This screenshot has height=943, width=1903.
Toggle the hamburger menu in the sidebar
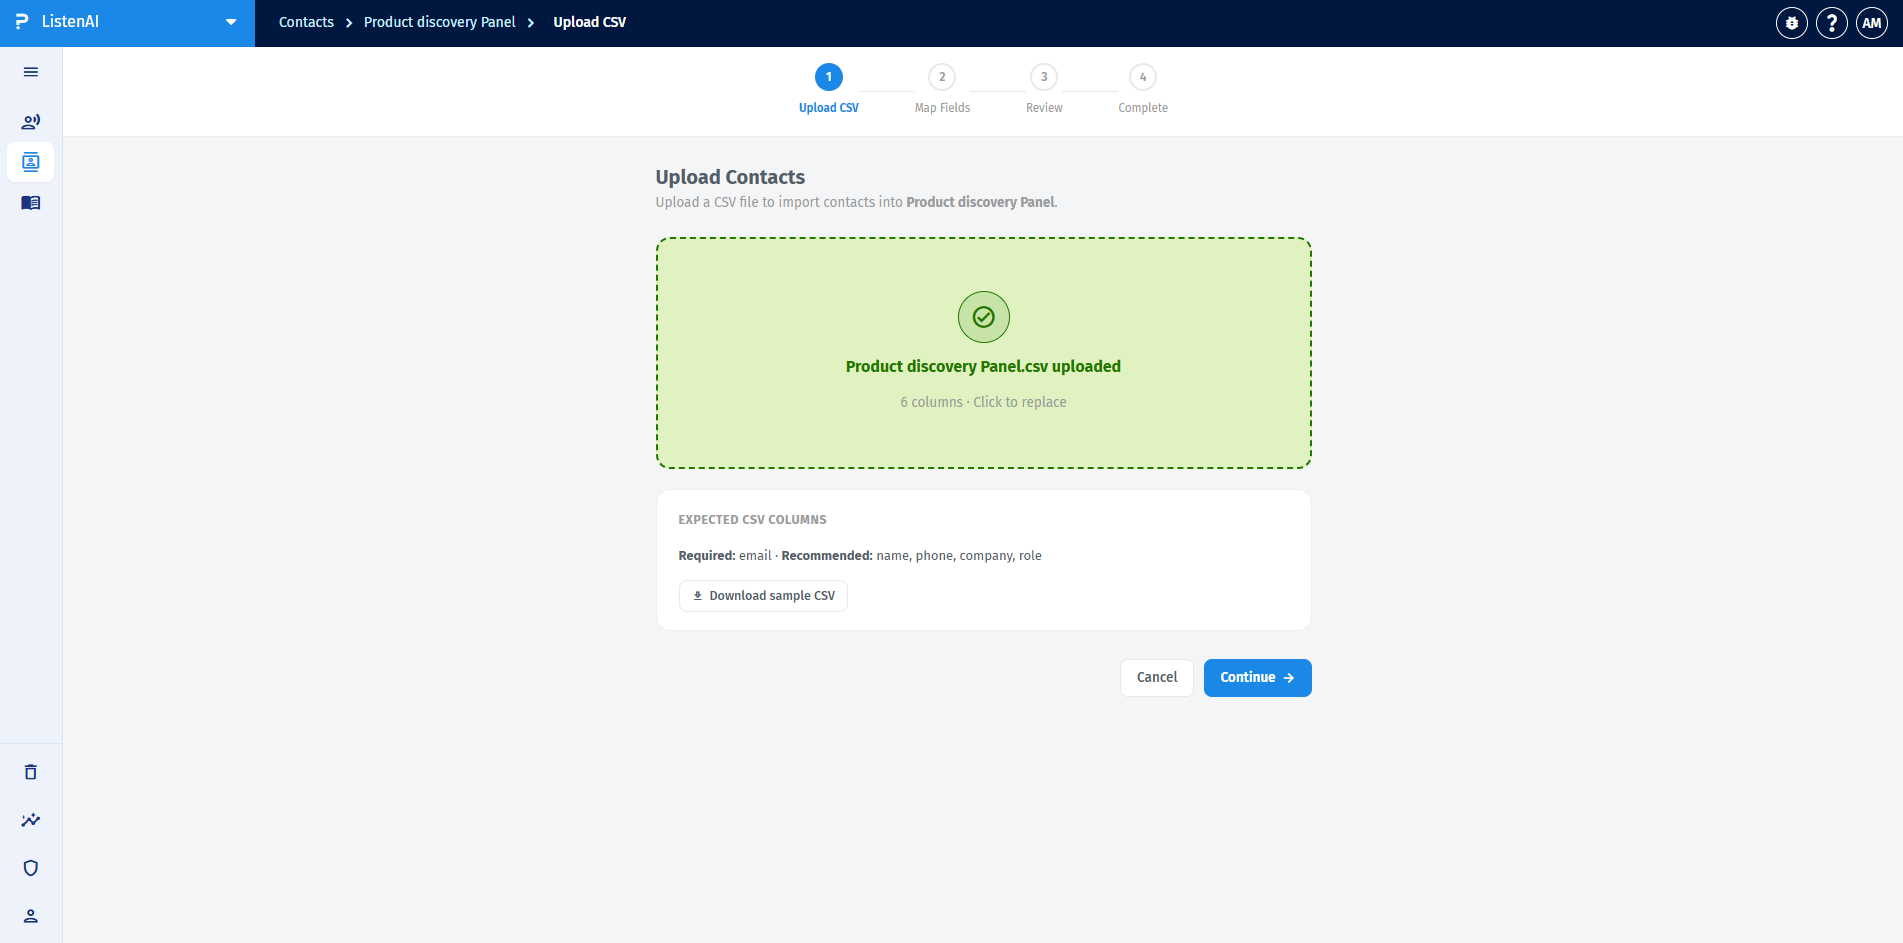tap(31, 72)
